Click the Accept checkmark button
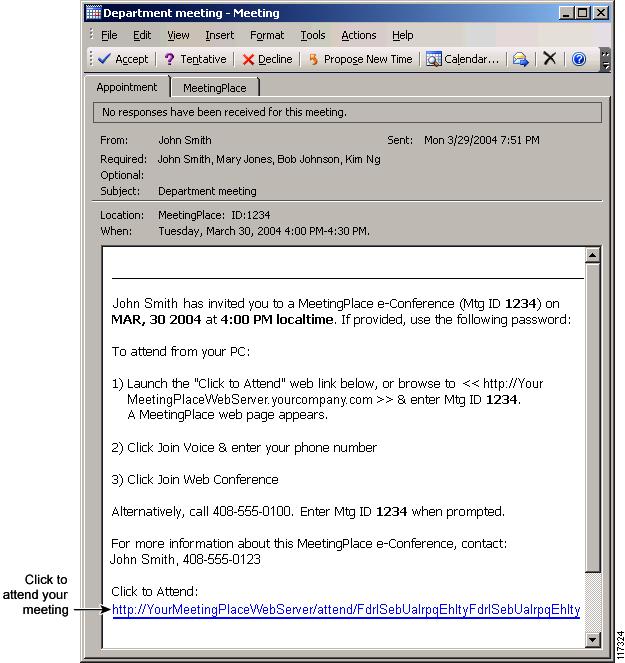 [x=123, y=59]
